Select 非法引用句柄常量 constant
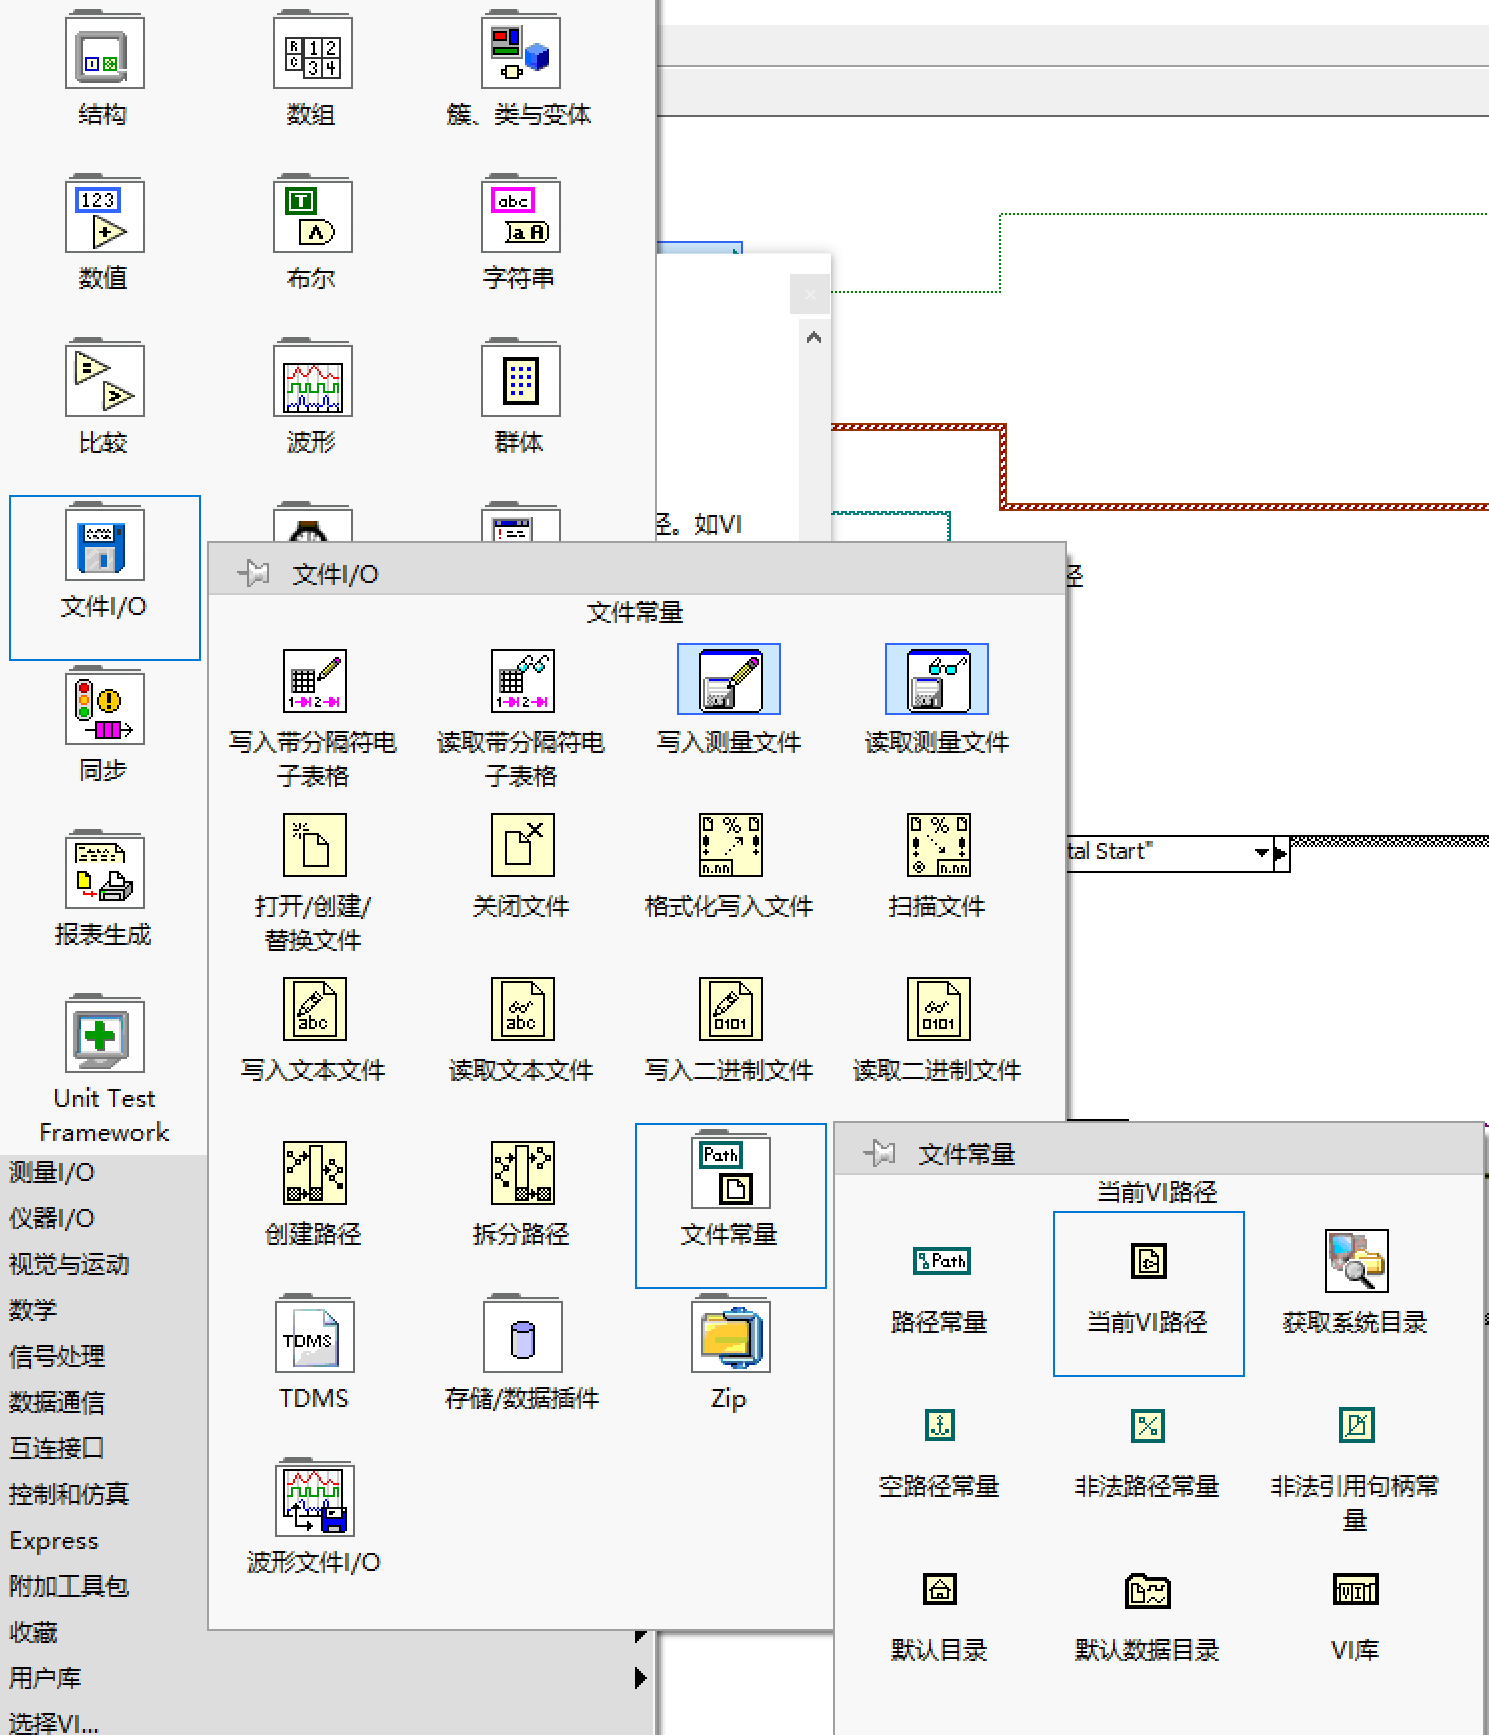Viewport: 1489px width, 1735px height. 1356,1425
